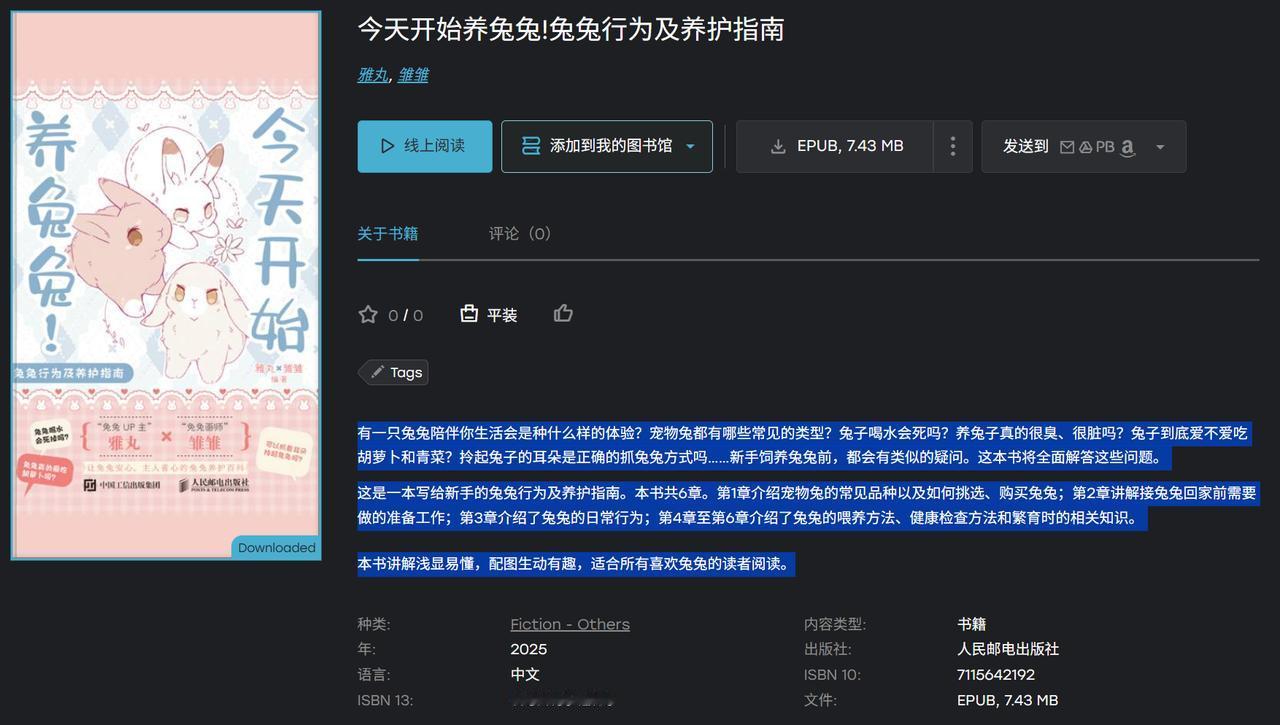
Task: Click the download arrow icon beside EPUB
Action: (777, 147)
